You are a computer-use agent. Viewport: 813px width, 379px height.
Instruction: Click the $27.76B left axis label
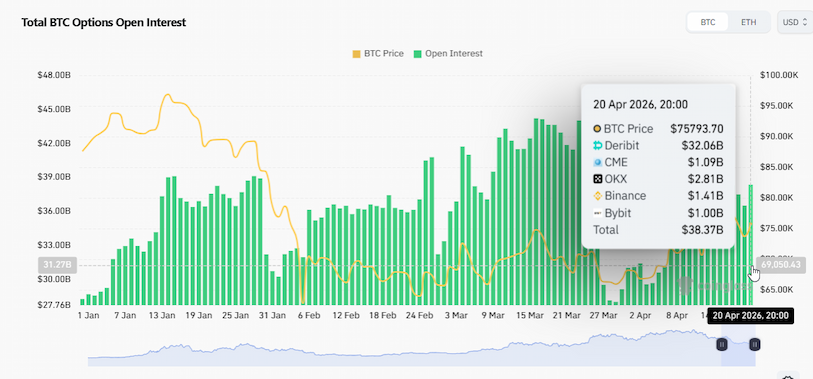pyautogui.click(x=54, y=305)
